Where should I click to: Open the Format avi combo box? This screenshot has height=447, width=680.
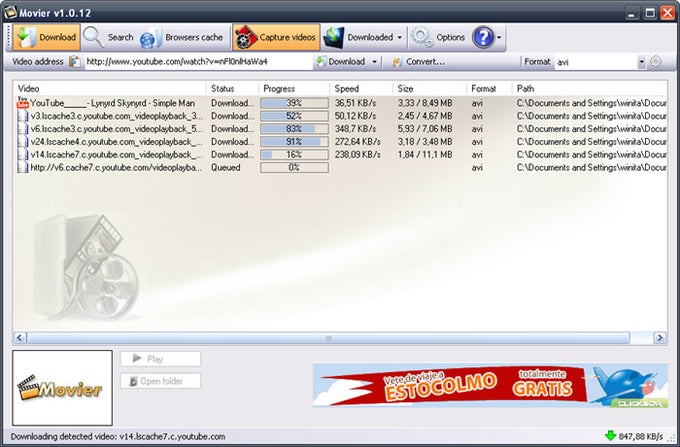click(x=600, y=62)
